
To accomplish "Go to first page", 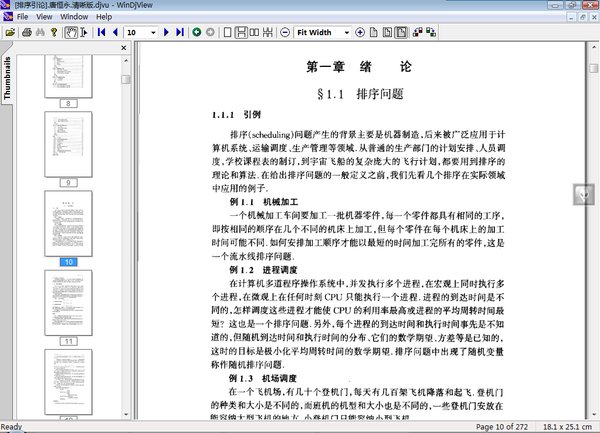I will [101, 33].
